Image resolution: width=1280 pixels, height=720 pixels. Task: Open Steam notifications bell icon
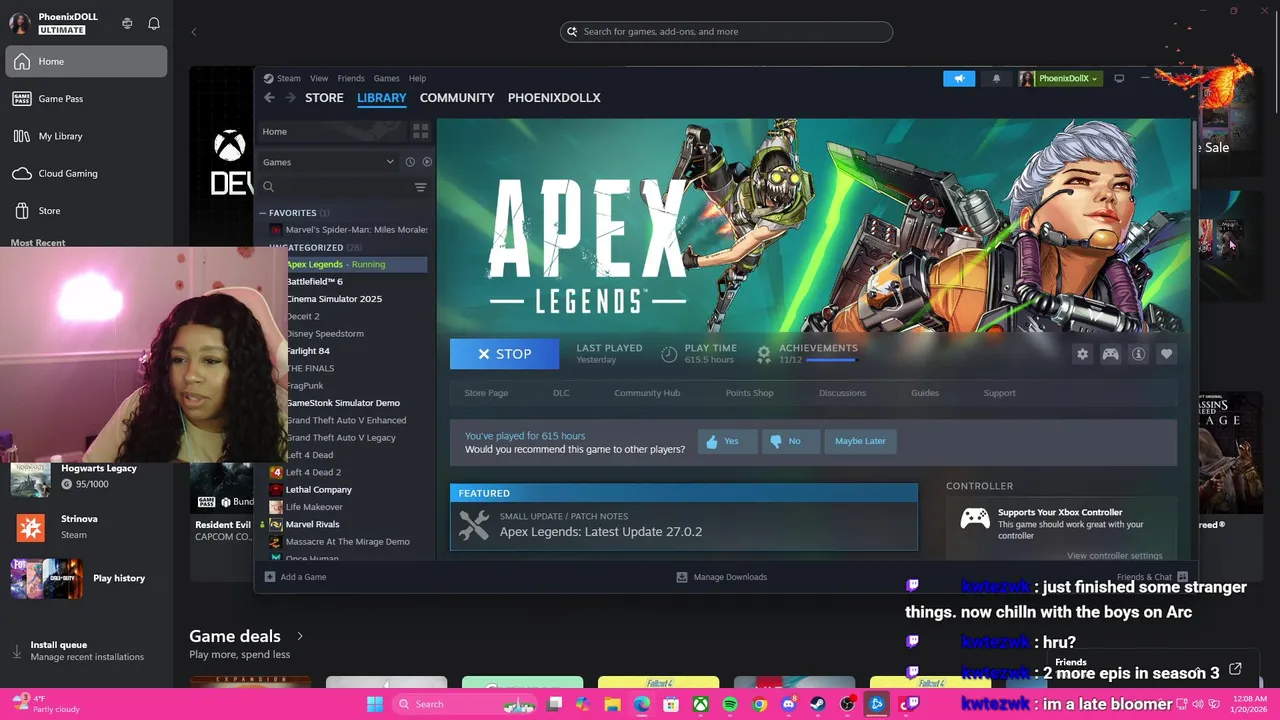(x=996, y=78)
